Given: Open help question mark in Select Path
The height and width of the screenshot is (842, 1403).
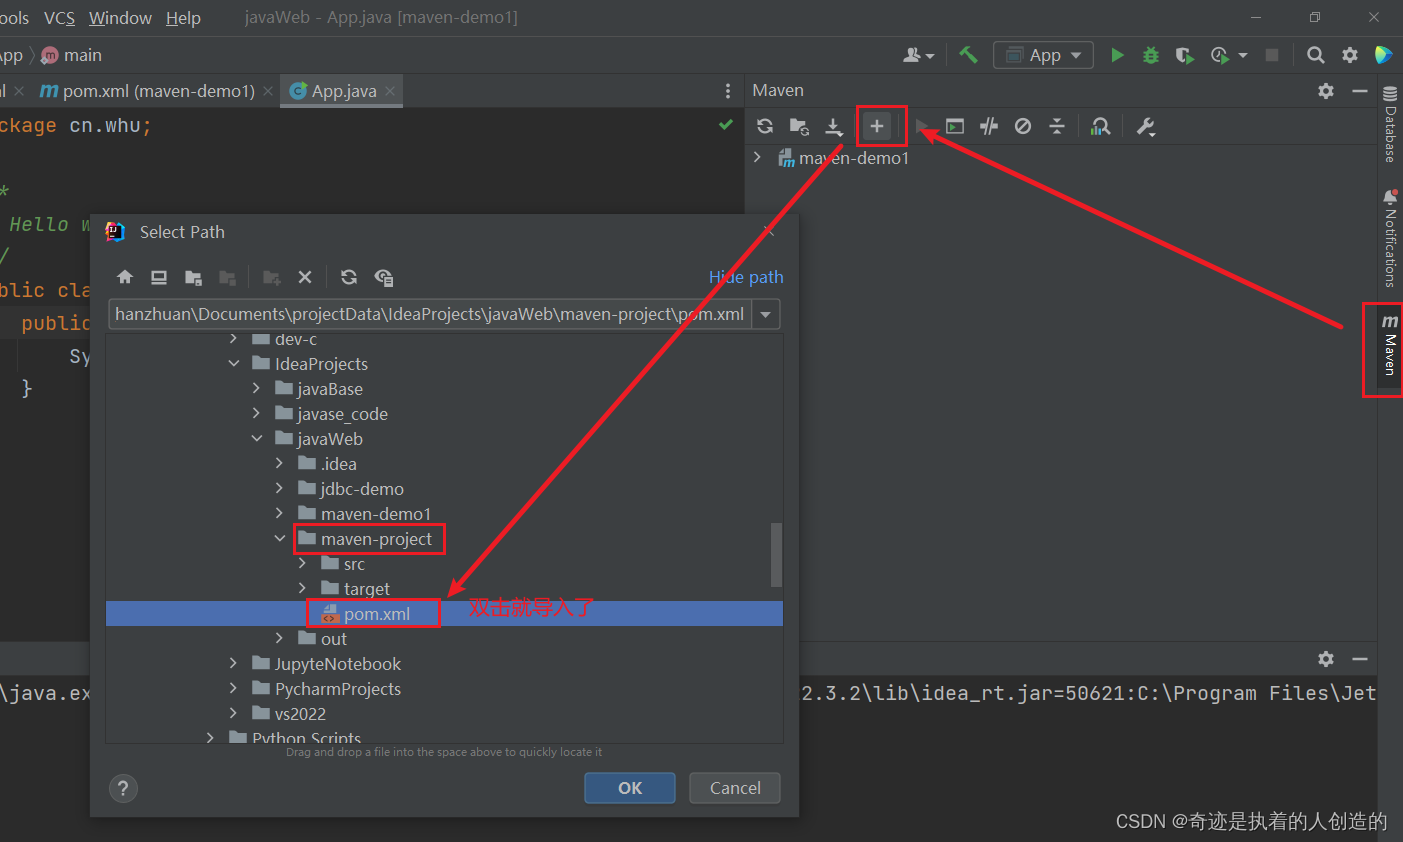Looking at the screenshot, I should tap(123, 788).
